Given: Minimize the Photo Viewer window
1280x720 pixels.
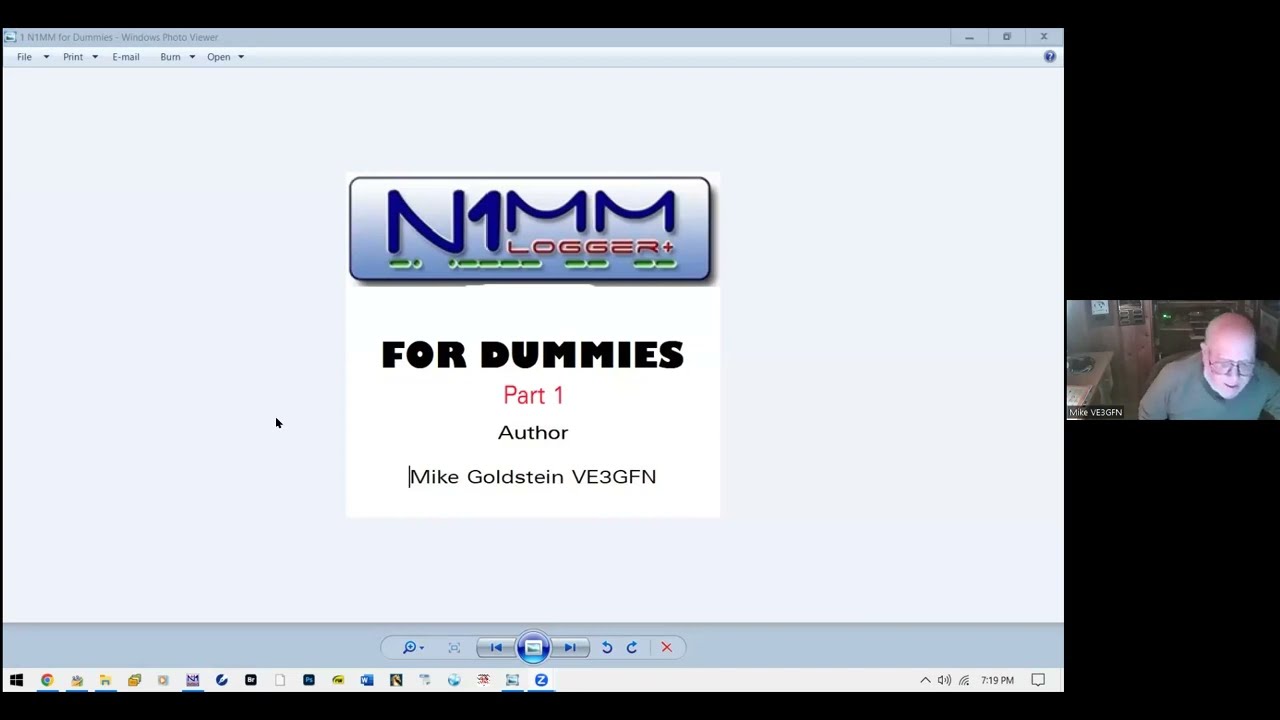Looking at the screenshot, I should tap(969, 37).
